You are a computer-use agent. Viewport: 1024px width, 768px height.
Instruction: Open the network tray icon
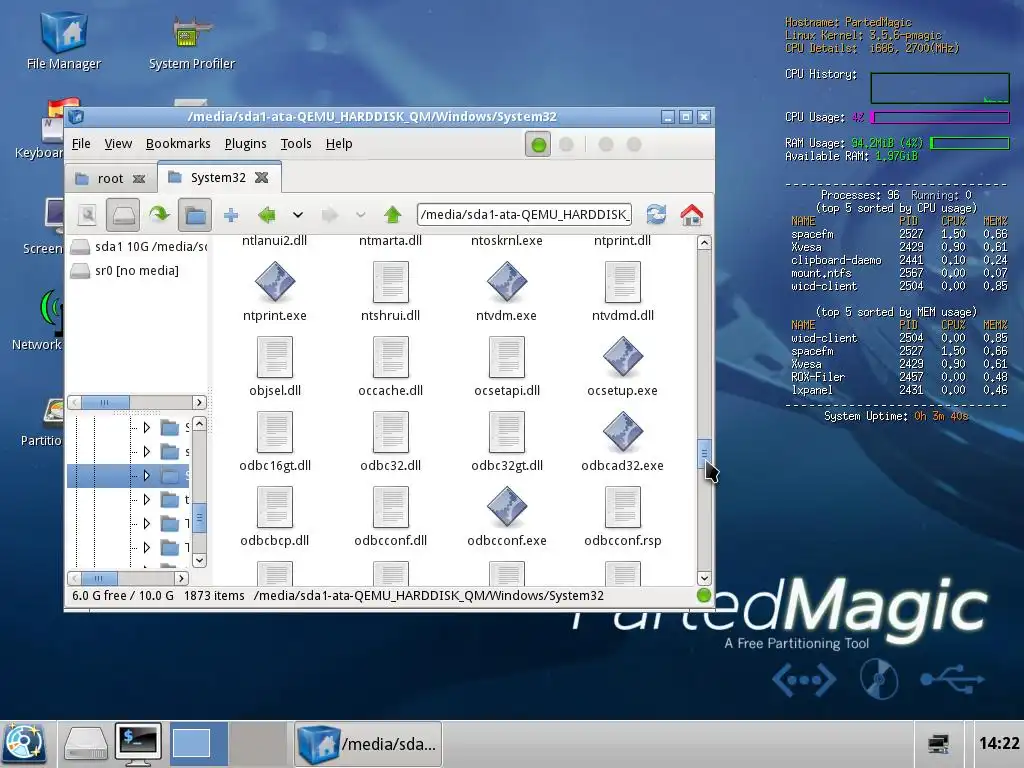[x=938, y=744]
